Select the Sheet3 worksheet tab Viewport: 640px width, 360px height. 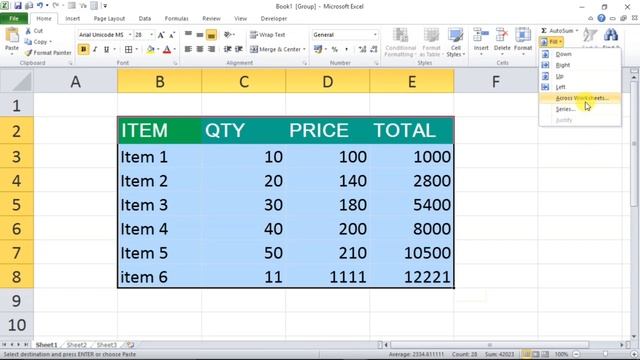(107, 345)
